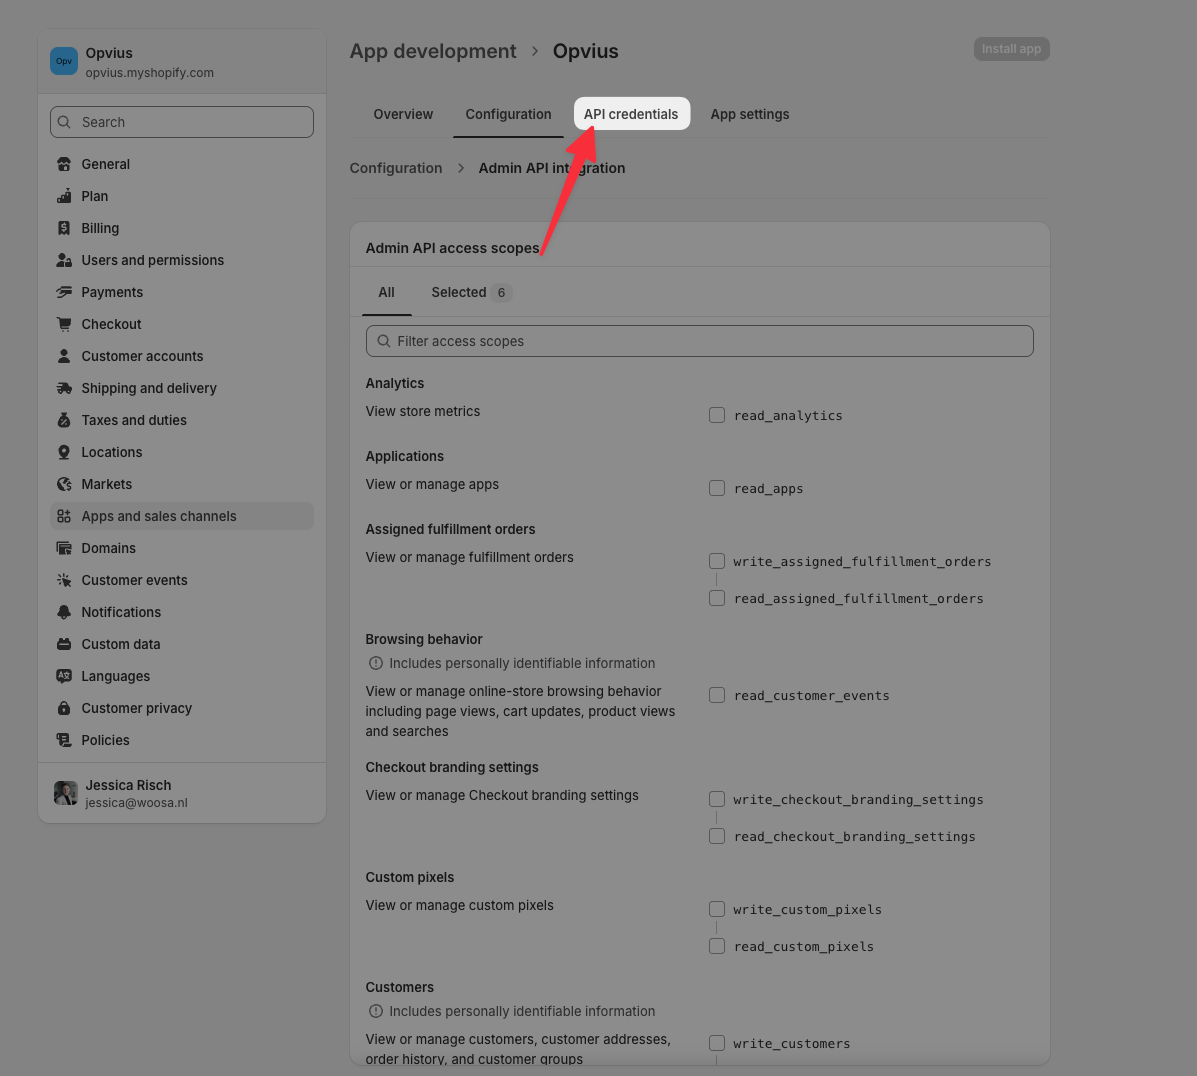Tick the write_customers checkbox
Viewport: 1197px width, 1076px height.
(x=717, y=1044)
